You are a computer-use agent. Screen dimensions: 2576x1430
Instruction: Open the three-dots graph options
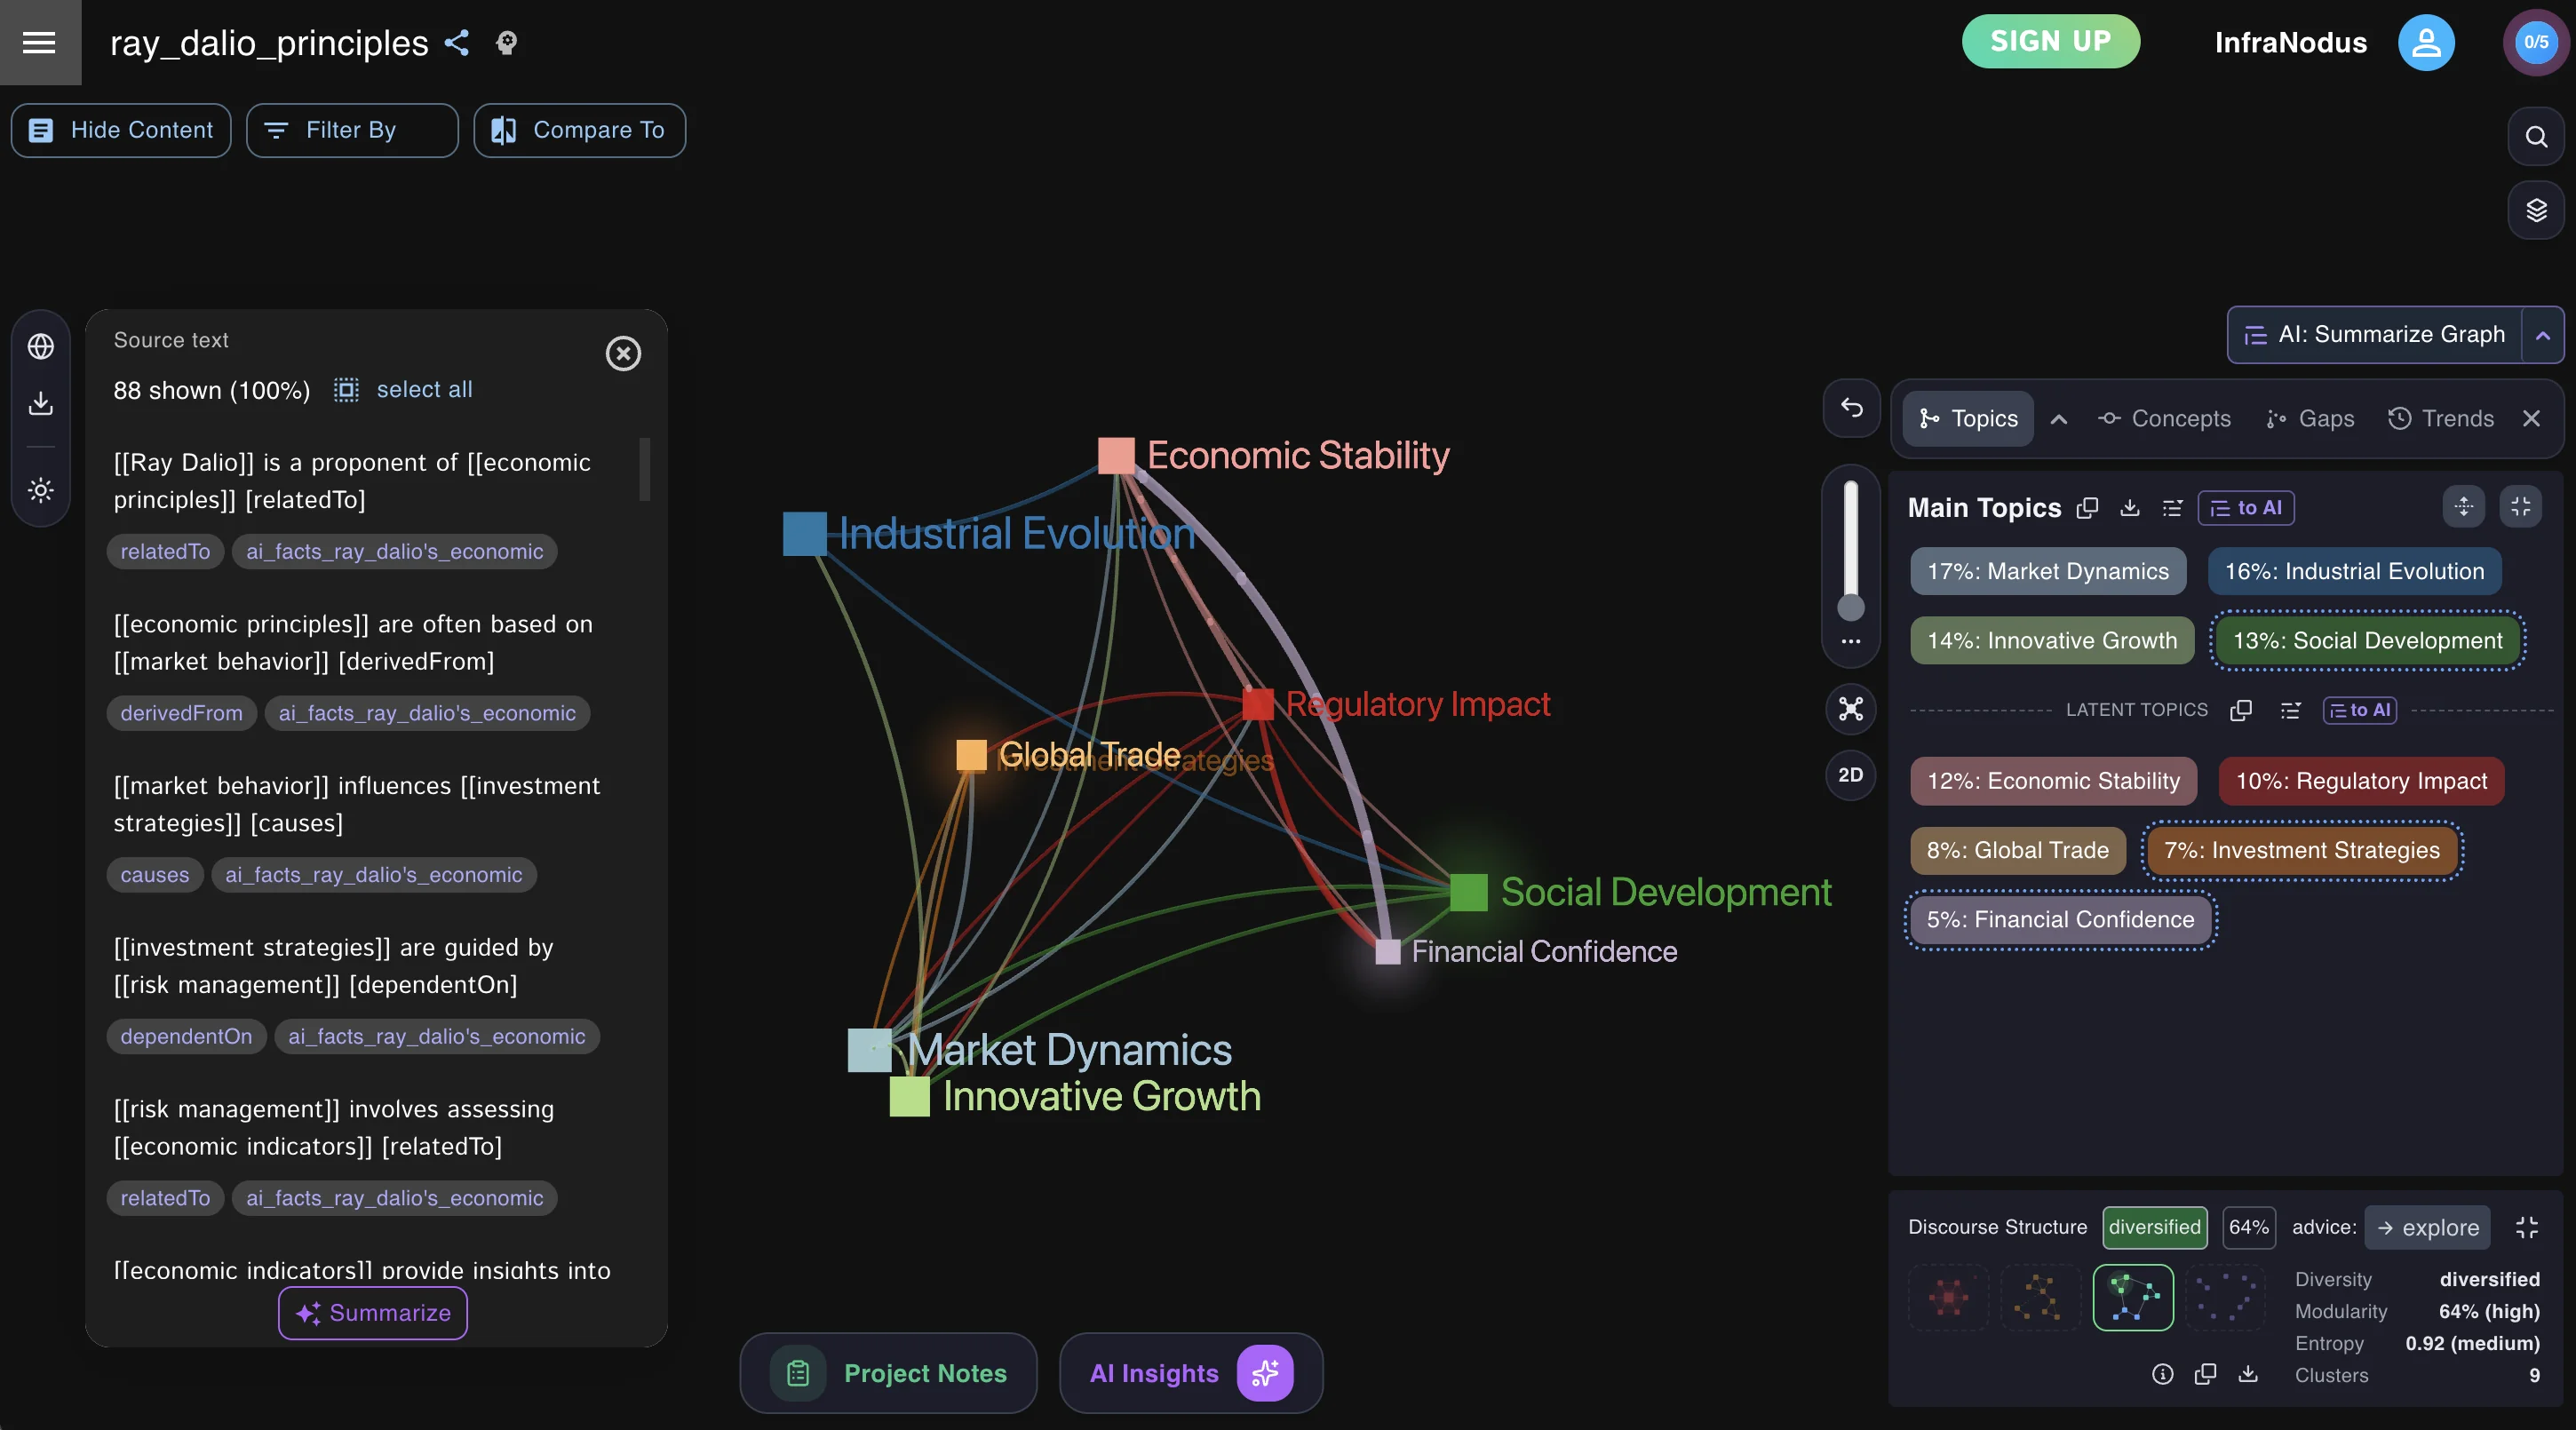(x=1851, y=641)
